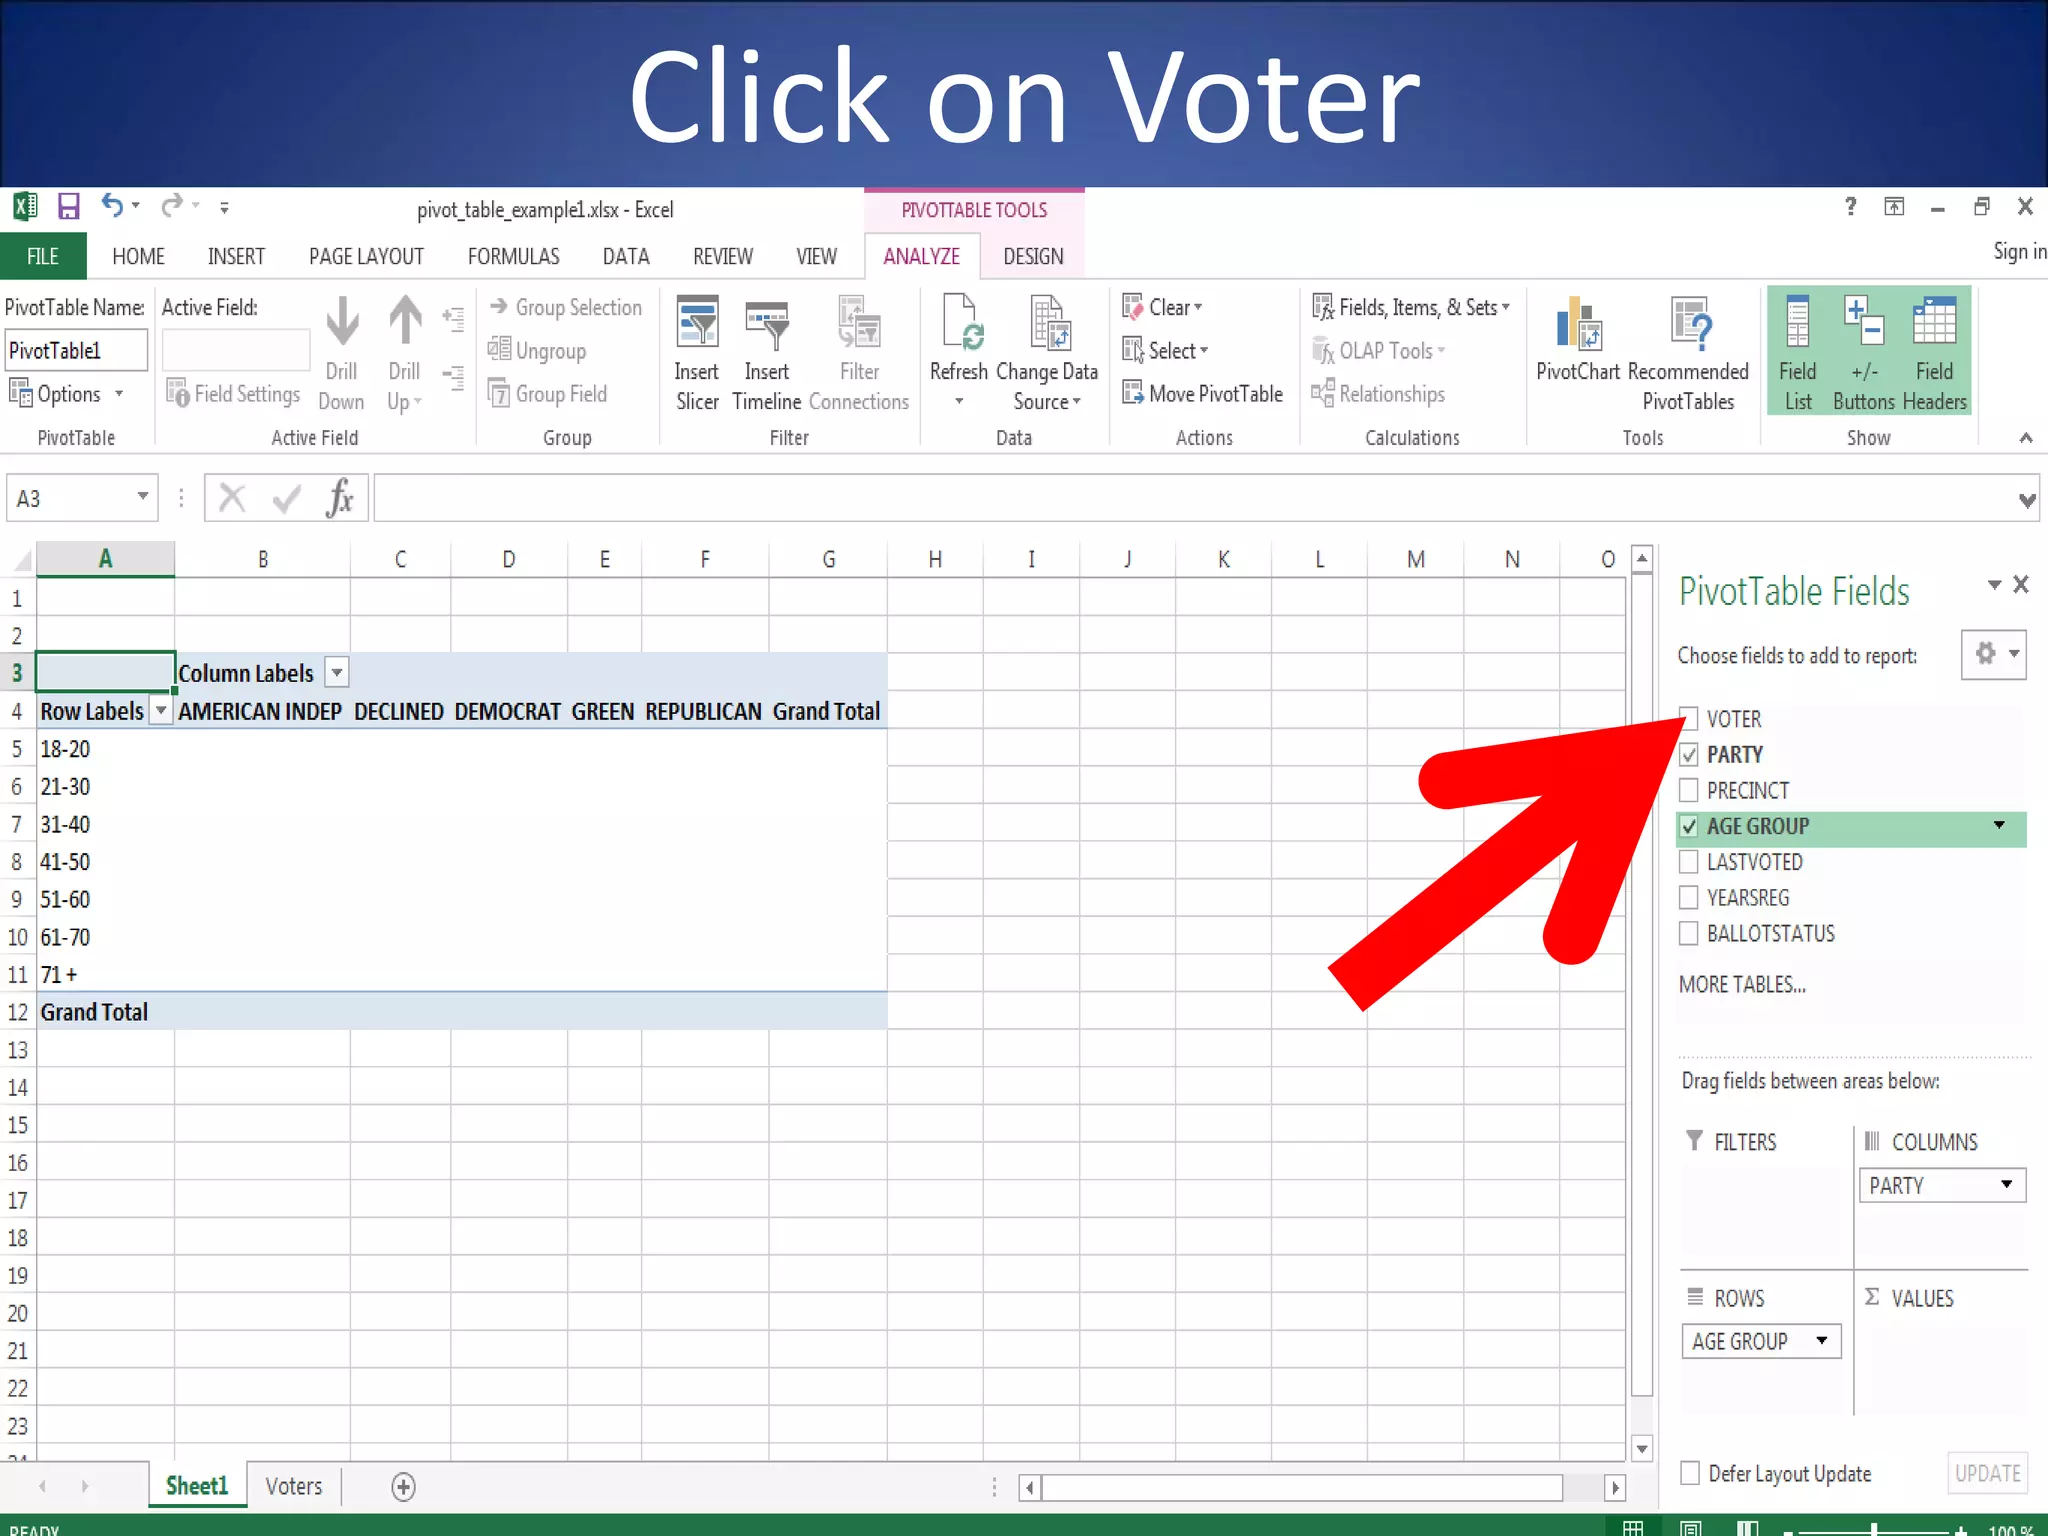Click Filter Connections icon
Image resolution: width=2048 pixels, height=1536 pixels.
click(859, 322)
